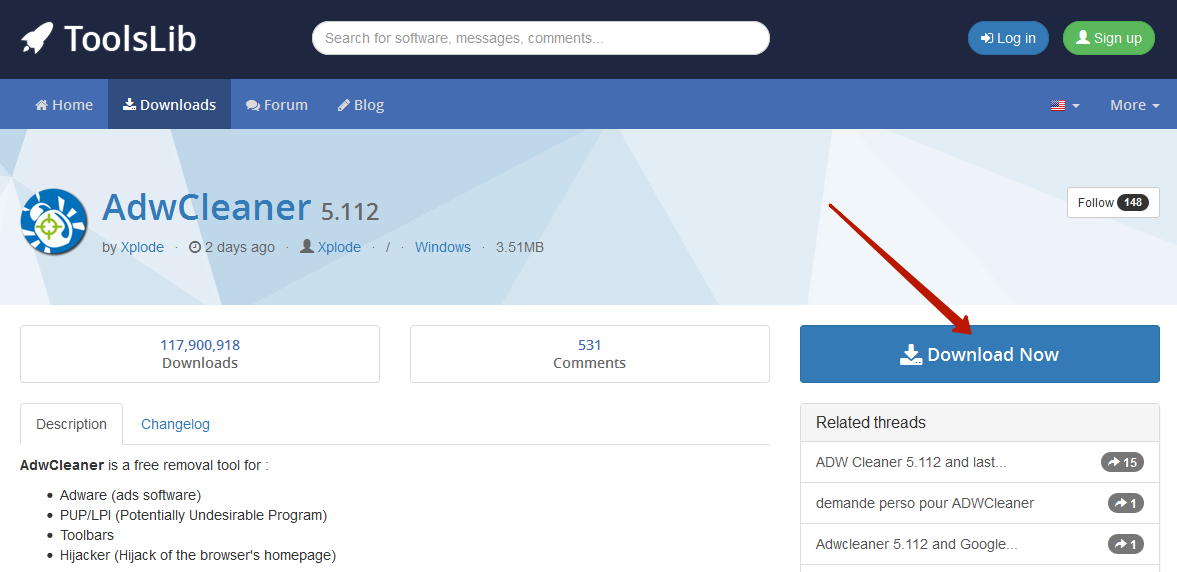Click the 'Hijacker' list item text
The image size is (1177, 572).
pyautogui.click(x=198, y=556)
